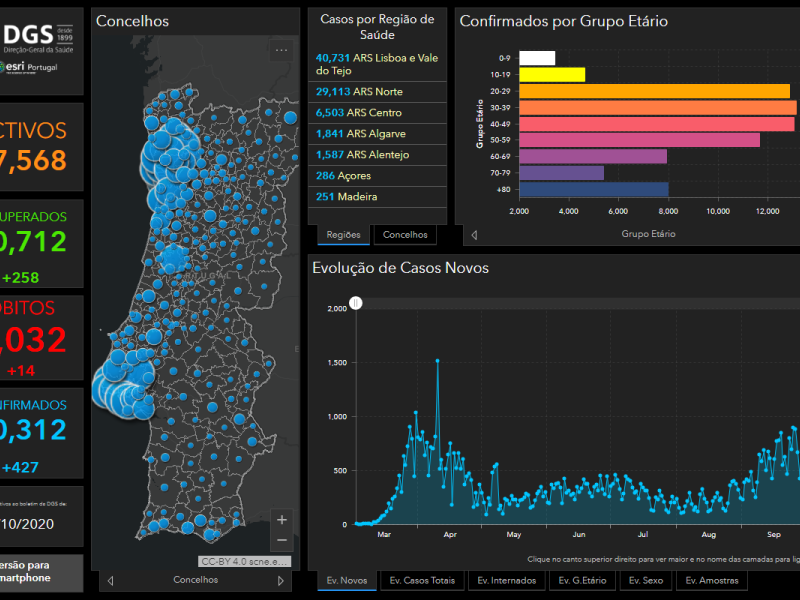Viewport: 800px width, 600px height.
Task: Select the yellow 10-19 age group bar
Action: [552, 74]
